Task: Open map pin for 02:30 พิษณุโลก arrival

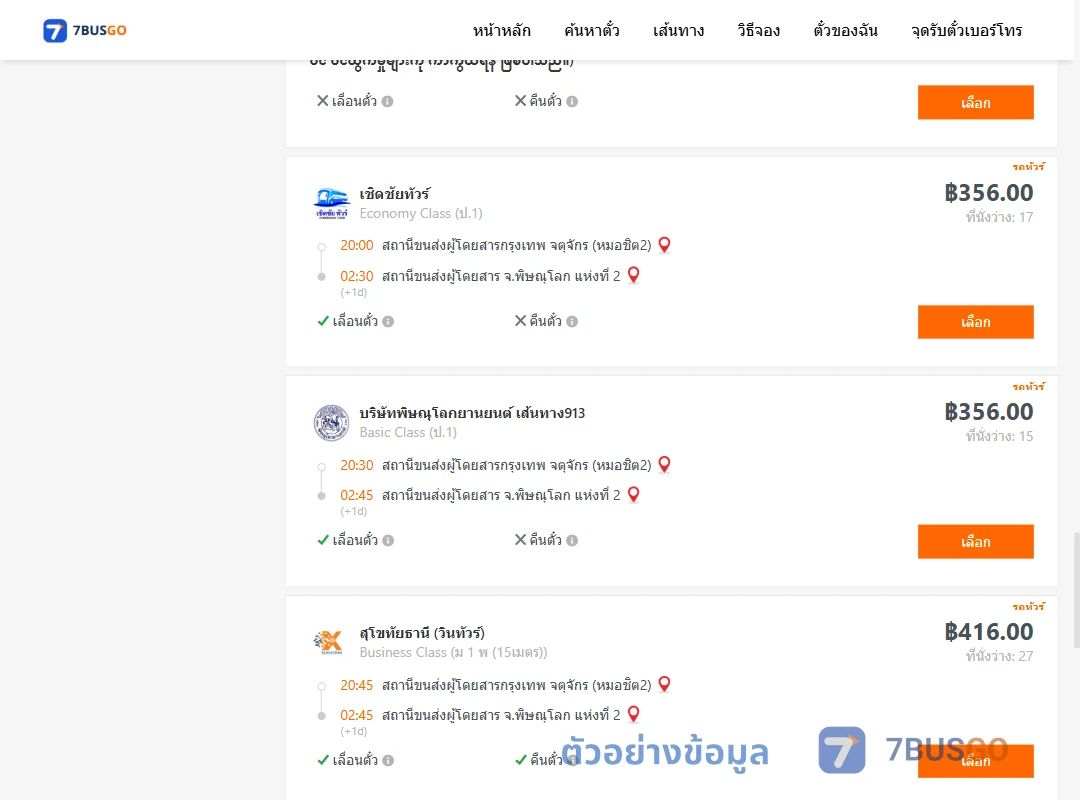Action: point(634,275)
